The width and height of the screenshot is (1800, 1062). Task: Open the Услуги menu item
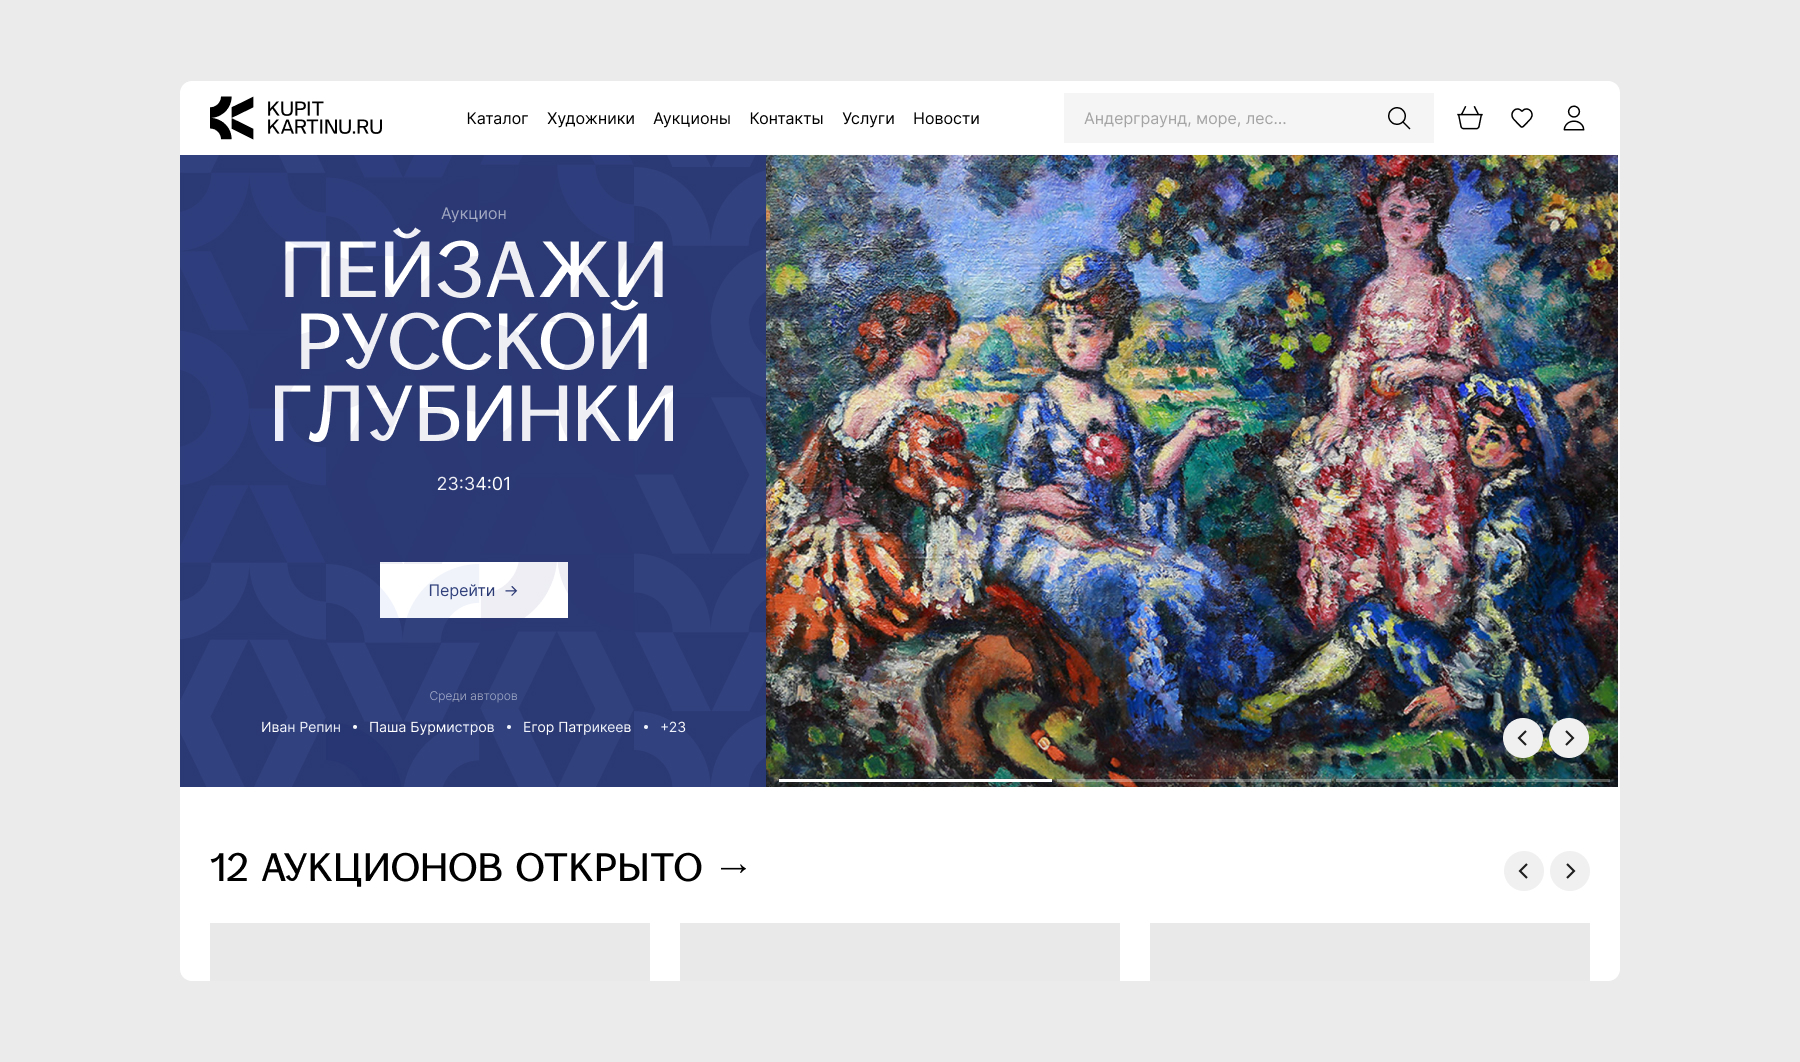click(x=868, y=118)
